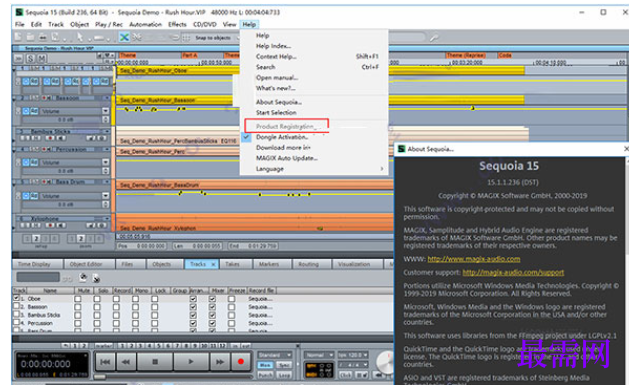
Task: Click the wrench icon in top toolbar
Action: coord(434,38)
